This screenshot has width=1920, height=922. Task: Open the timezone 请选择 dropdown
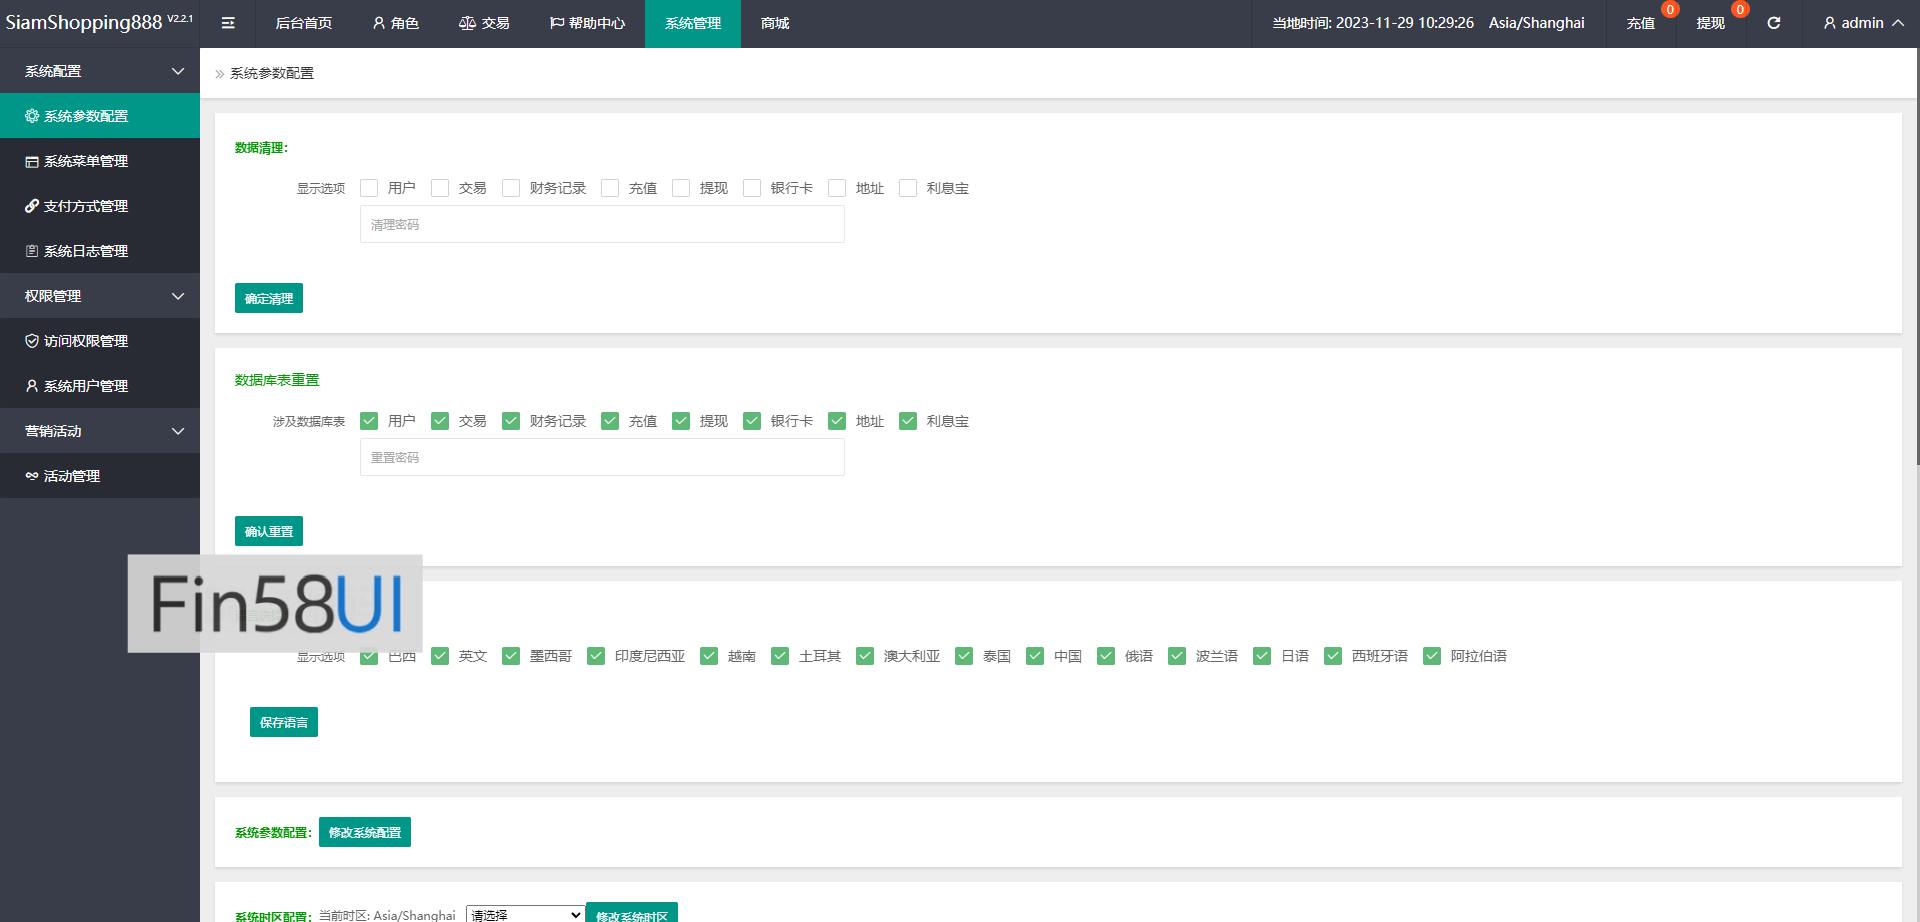coord(525,914)
